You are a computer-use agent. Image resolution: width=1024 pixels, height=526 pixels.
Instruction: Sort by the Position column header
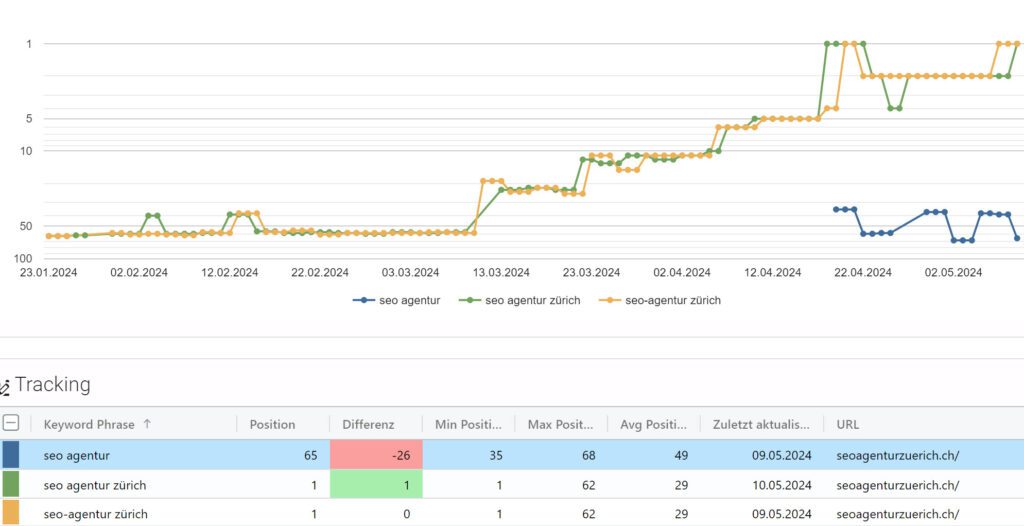[x=272, y=424]
